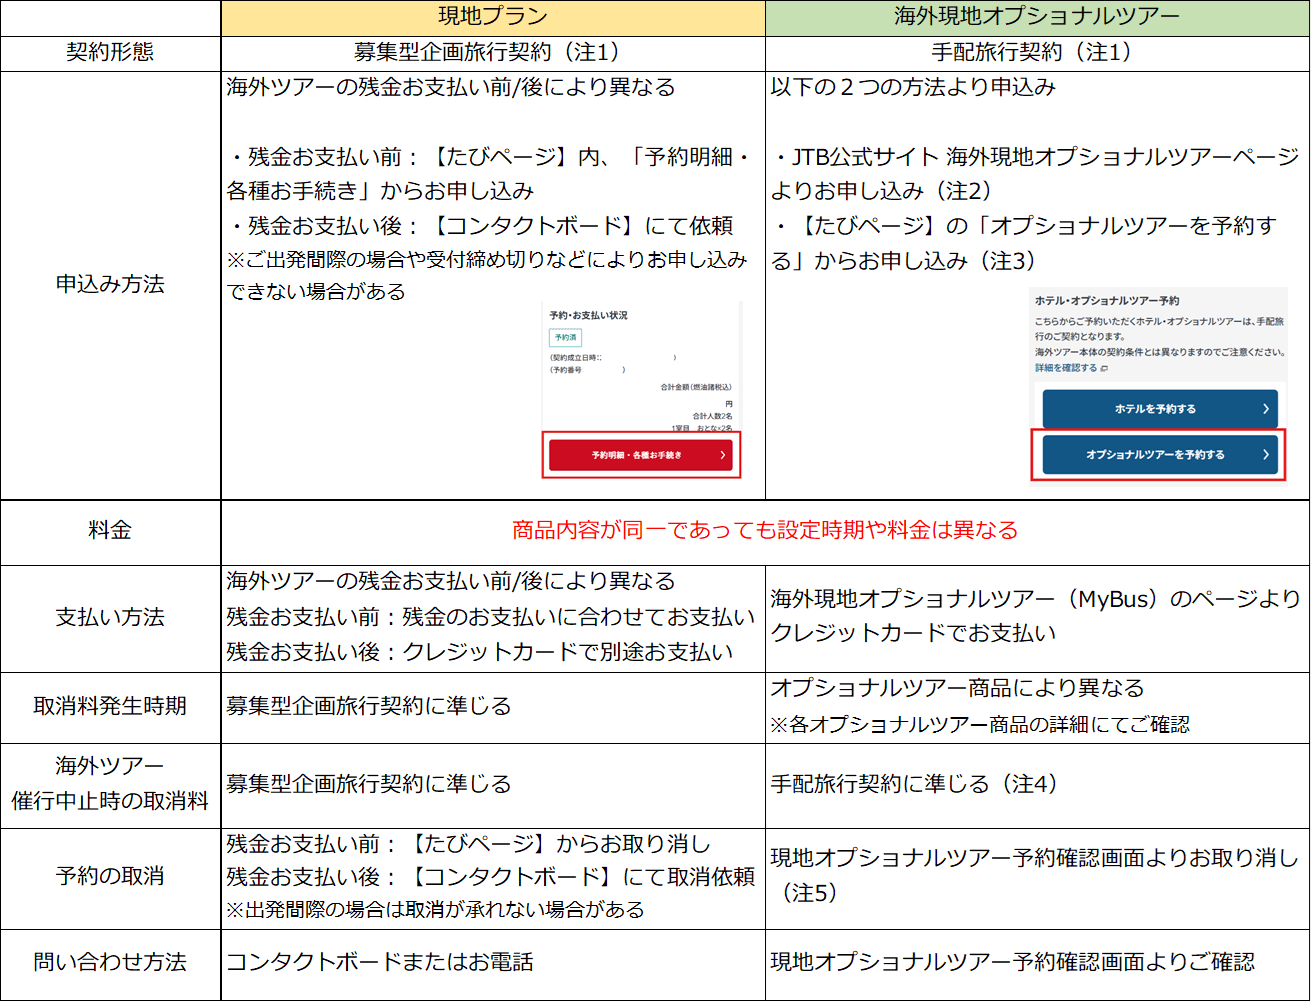Click the 取消料発生時期 row label
1311x1002 pixels.
[110, 705]
